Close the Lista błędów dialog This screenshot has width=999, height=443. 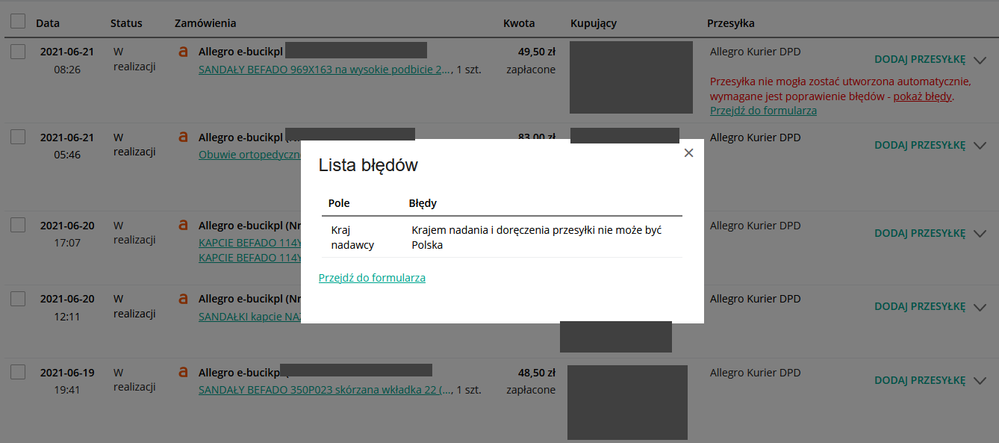[688, 153]
